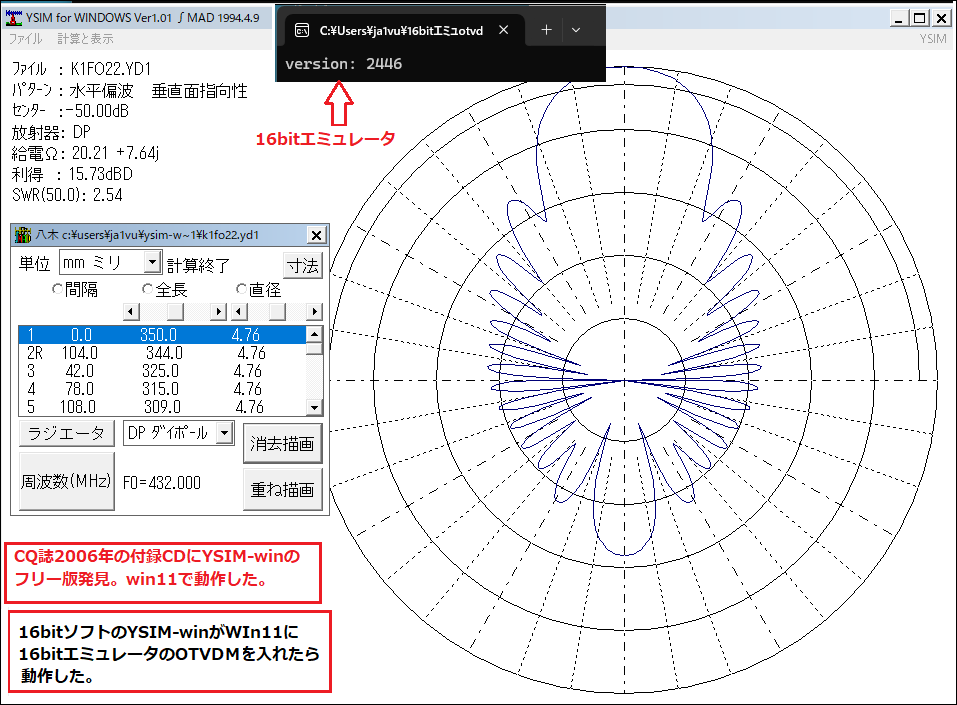
Task: Click the 利得 15.73dBD gain readout
Action: [x=72, y=175]
